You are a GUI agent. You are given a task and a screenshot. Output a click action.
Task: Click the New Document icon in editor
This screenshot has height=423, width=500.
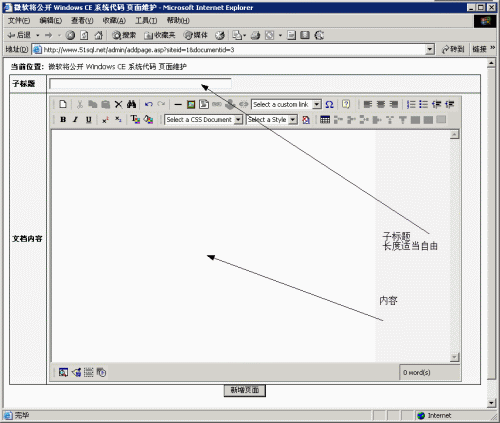[x=63, y=104]
